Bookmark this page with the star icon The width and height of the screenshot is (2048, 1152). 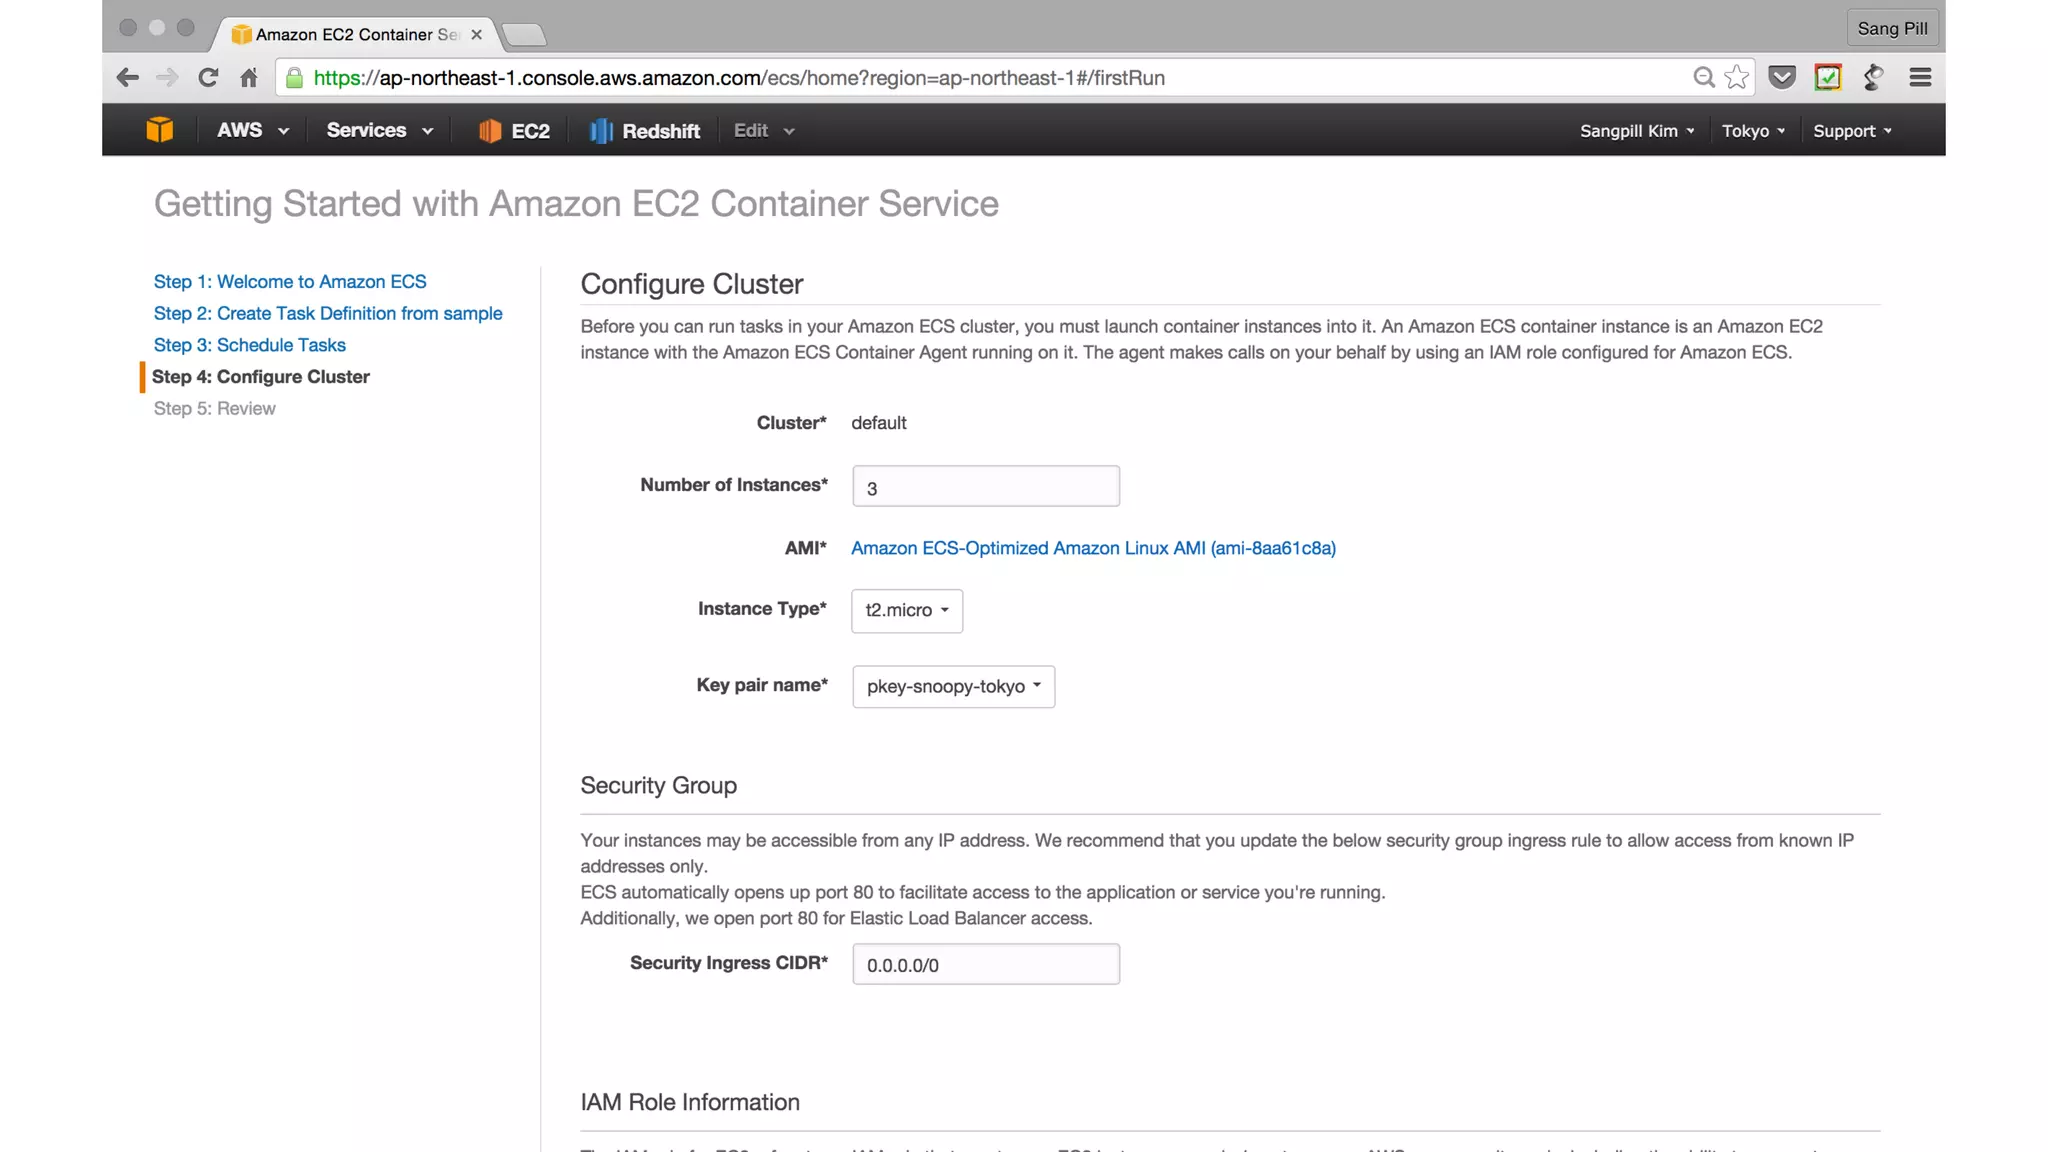coord(1737,78)
